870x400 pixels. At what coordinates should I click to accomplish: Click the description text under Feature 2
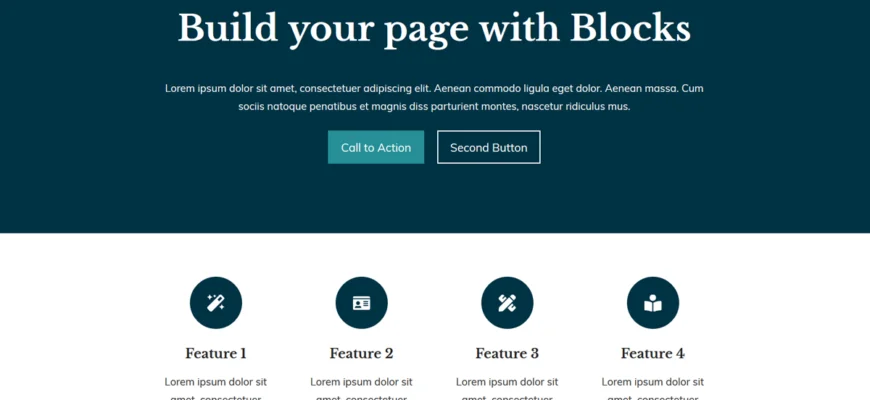click(x=362, y=382)
